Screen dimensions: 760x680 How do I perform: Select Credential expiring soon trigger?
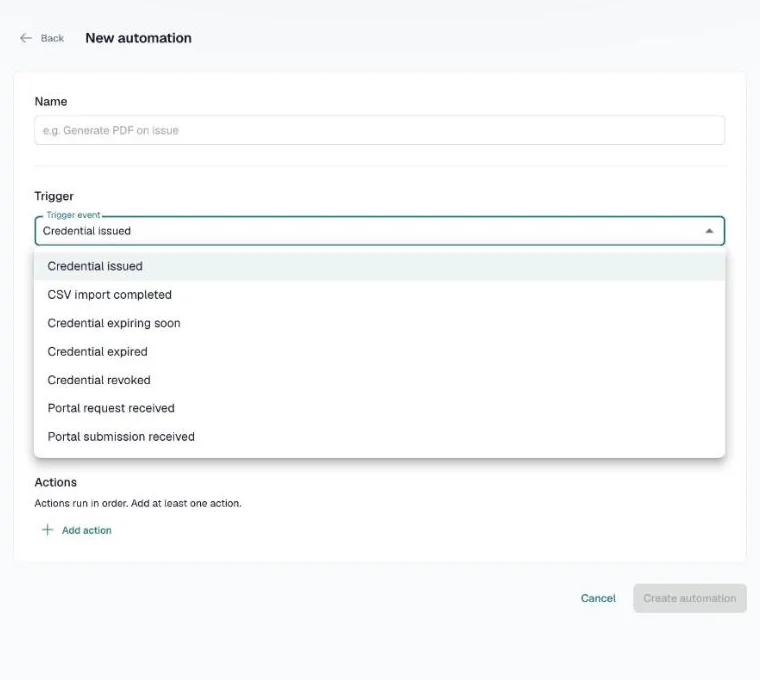[x=380, y=323]
